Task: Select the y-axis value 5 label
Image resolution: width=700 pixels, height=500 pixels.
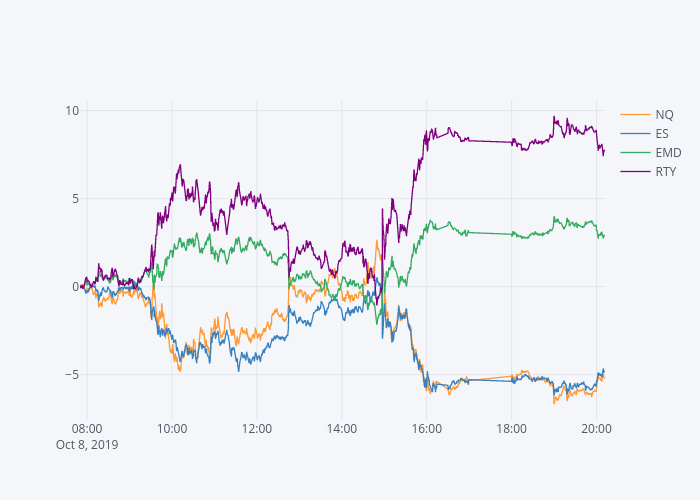Action: point(75,198)
